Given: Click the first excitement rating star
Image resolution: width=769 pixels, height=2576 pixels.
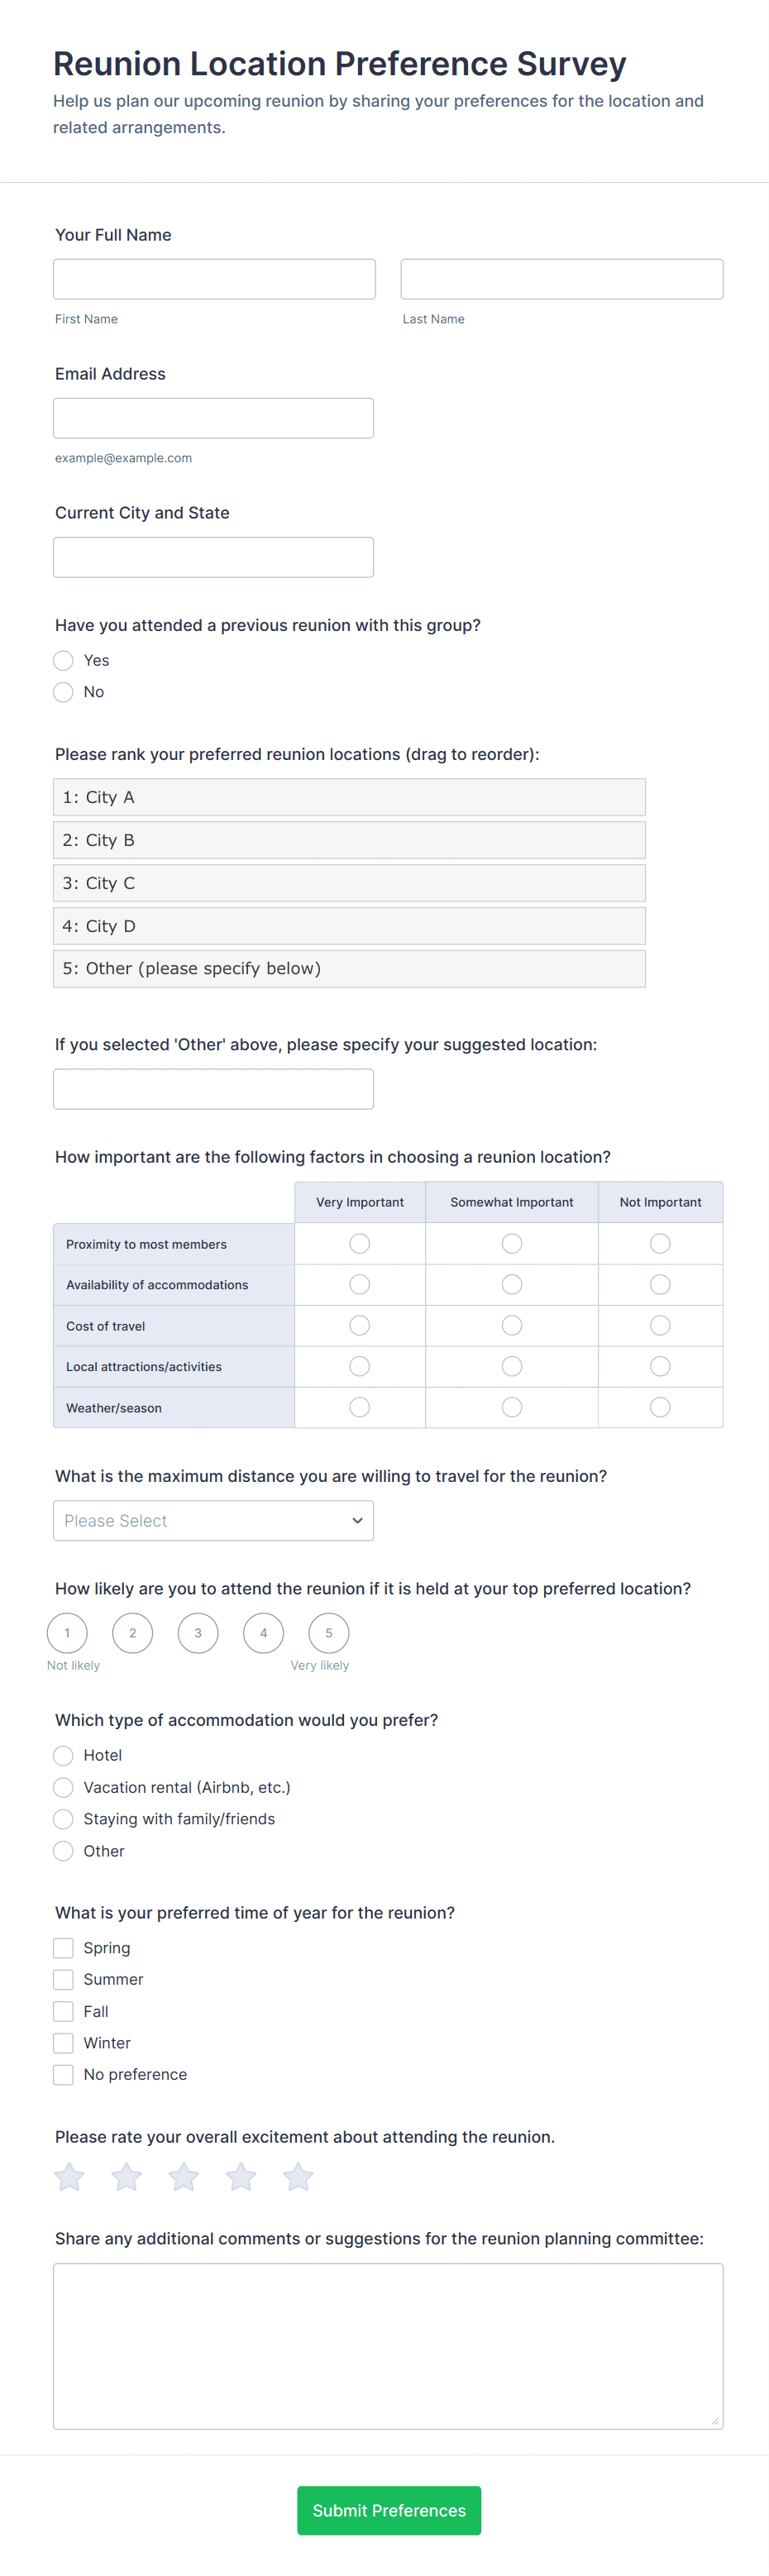Looking at the screenshot, I should click(x=69, y=2176).
